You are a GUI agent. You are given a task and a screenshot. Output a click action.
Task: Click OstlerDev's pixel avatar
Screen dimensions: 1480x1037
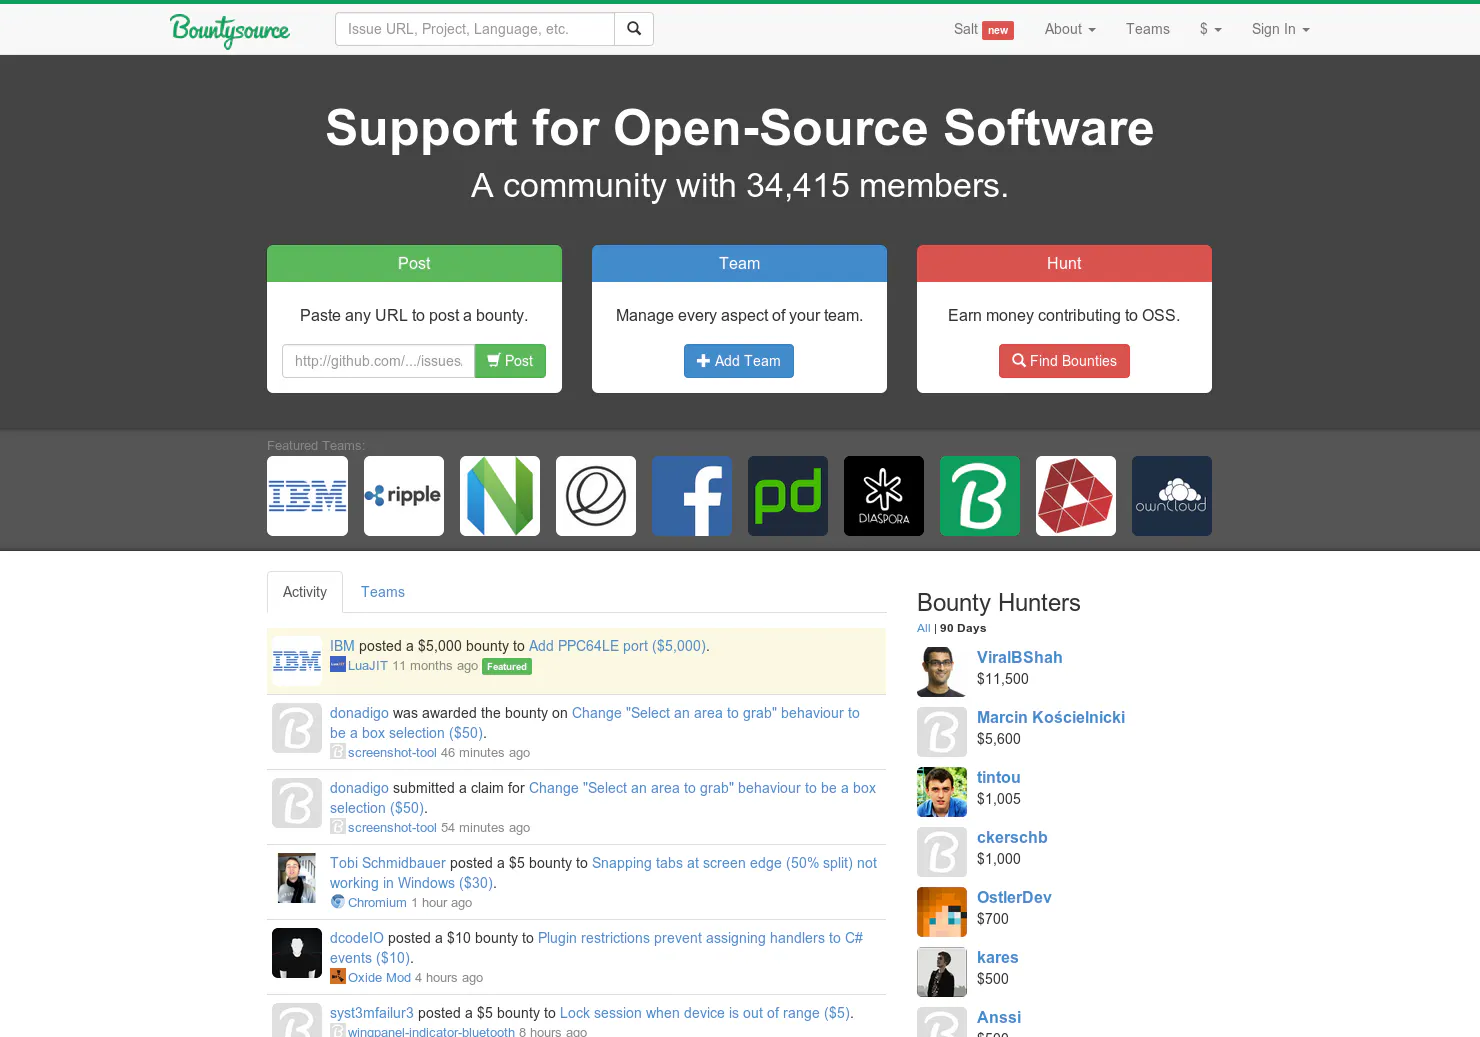pyautogui.click(x=942, y=912)
